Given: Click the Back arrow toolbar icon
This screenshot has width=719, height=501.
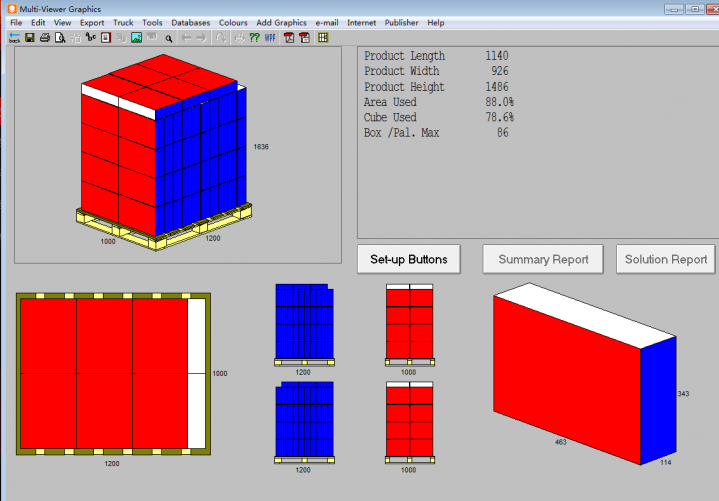Looking at the screenshot, I should tap(14, 38).
